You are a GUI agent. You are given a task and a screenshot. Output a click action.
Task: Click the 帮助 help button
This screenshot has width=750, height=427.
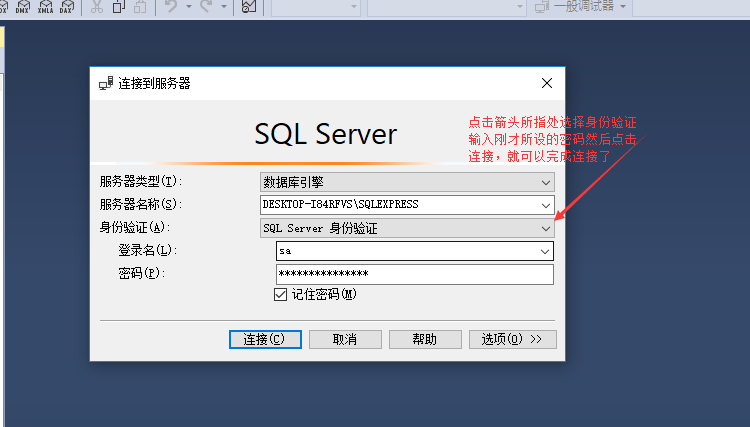(x=425, y=339)
